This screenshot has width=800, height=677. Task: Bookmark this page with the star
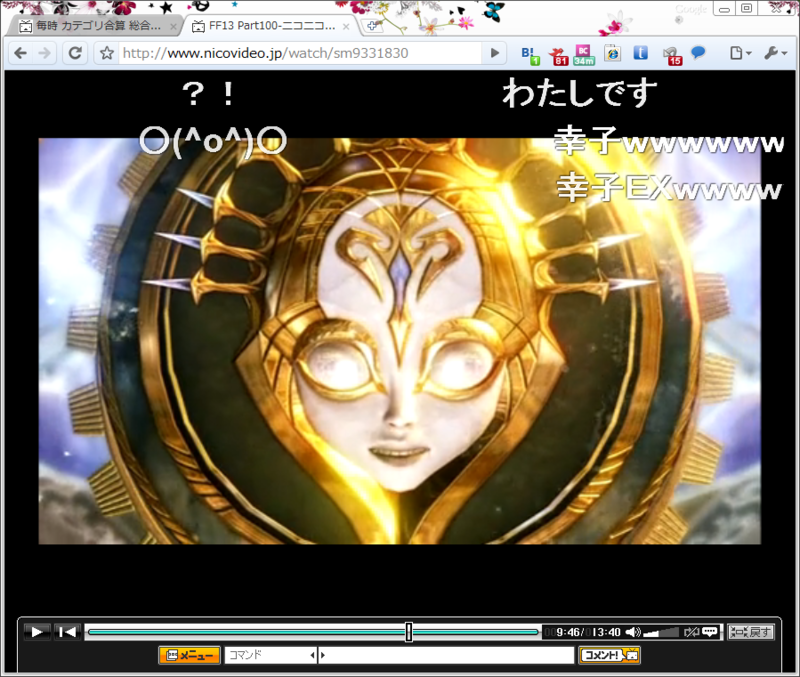[107, 53]
